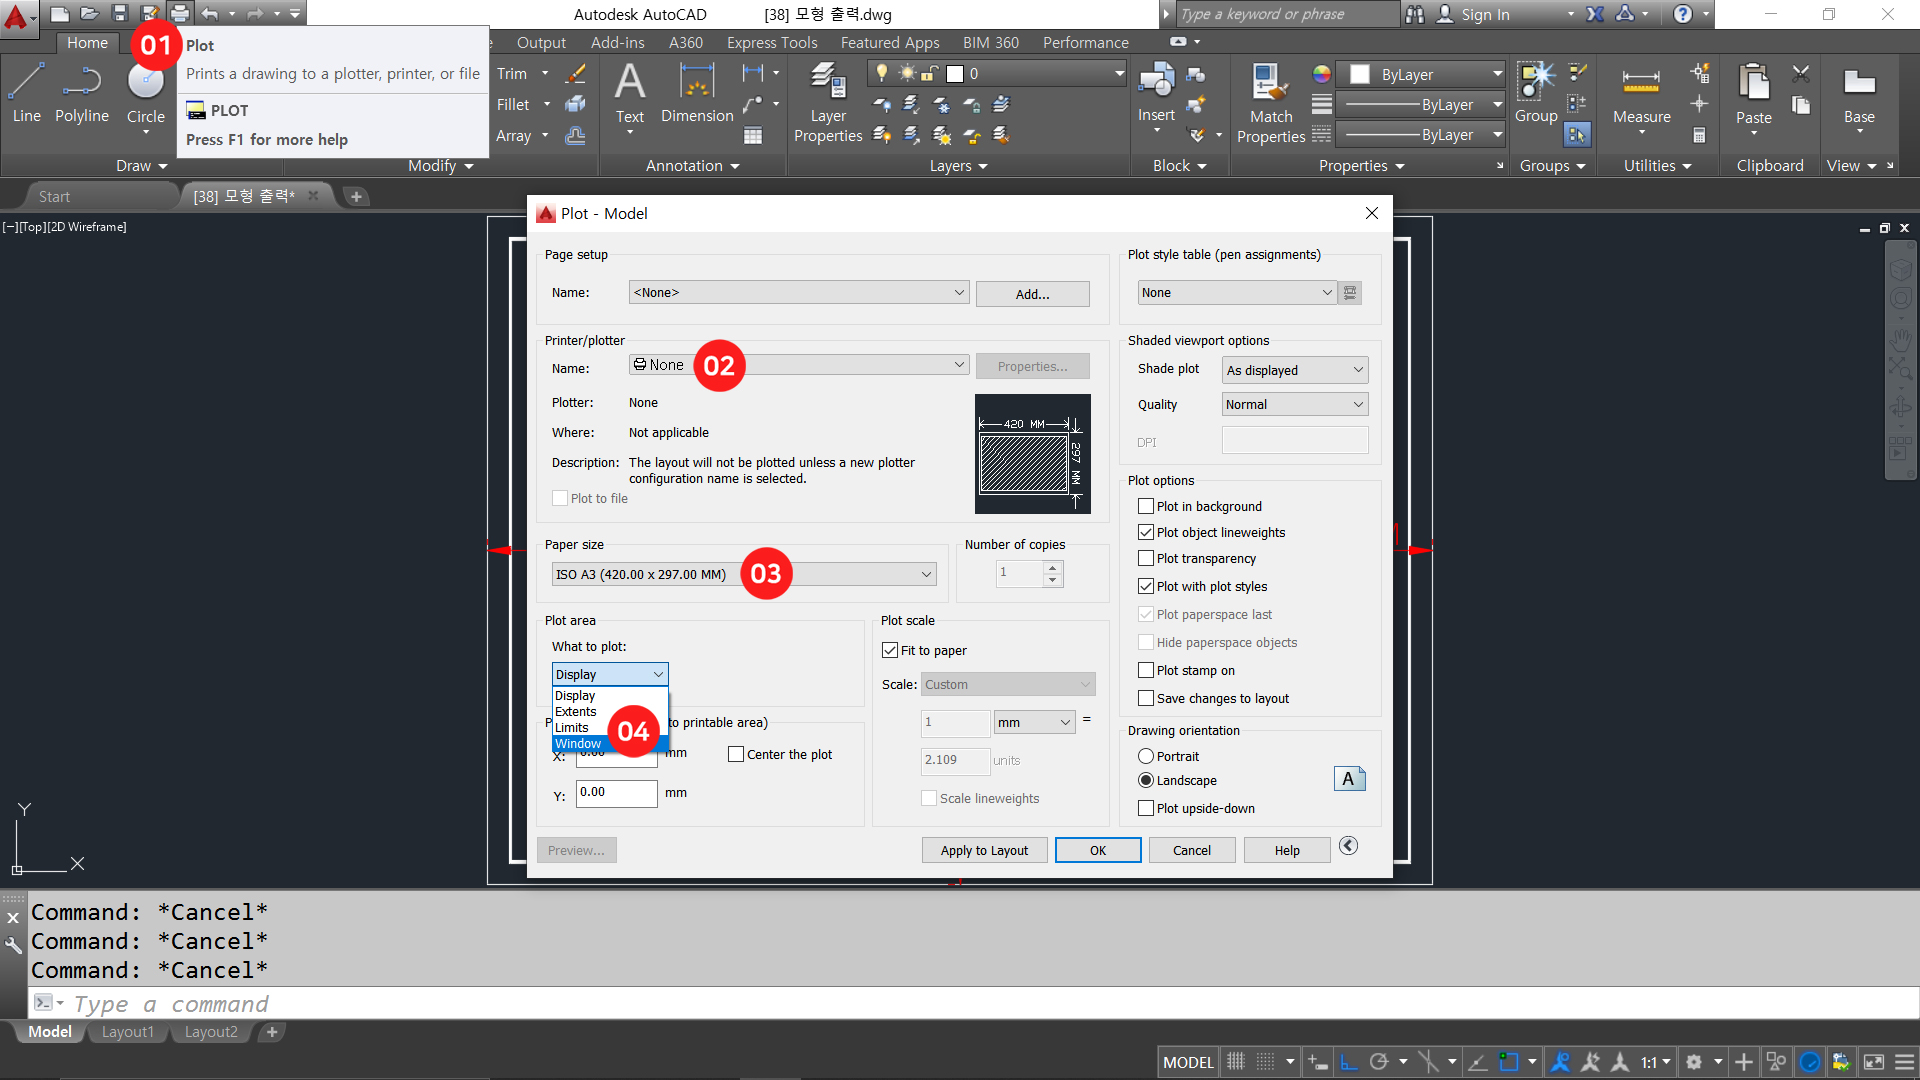Click Apply to Layout button
The height and width of the screenshot is (1080, 1920).
tap(984, 851)
